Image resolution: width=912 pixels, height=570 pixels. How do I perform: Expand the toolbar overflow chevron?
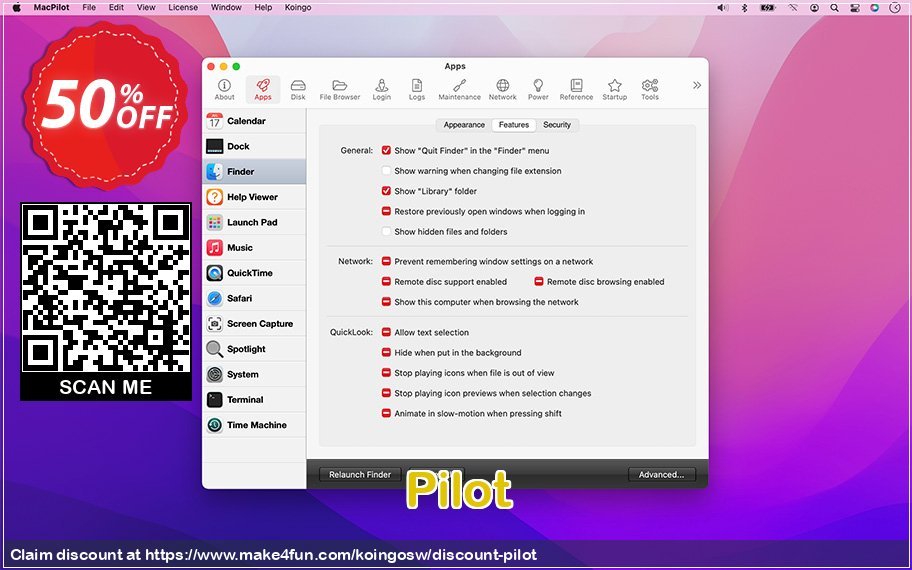(697, 86)
